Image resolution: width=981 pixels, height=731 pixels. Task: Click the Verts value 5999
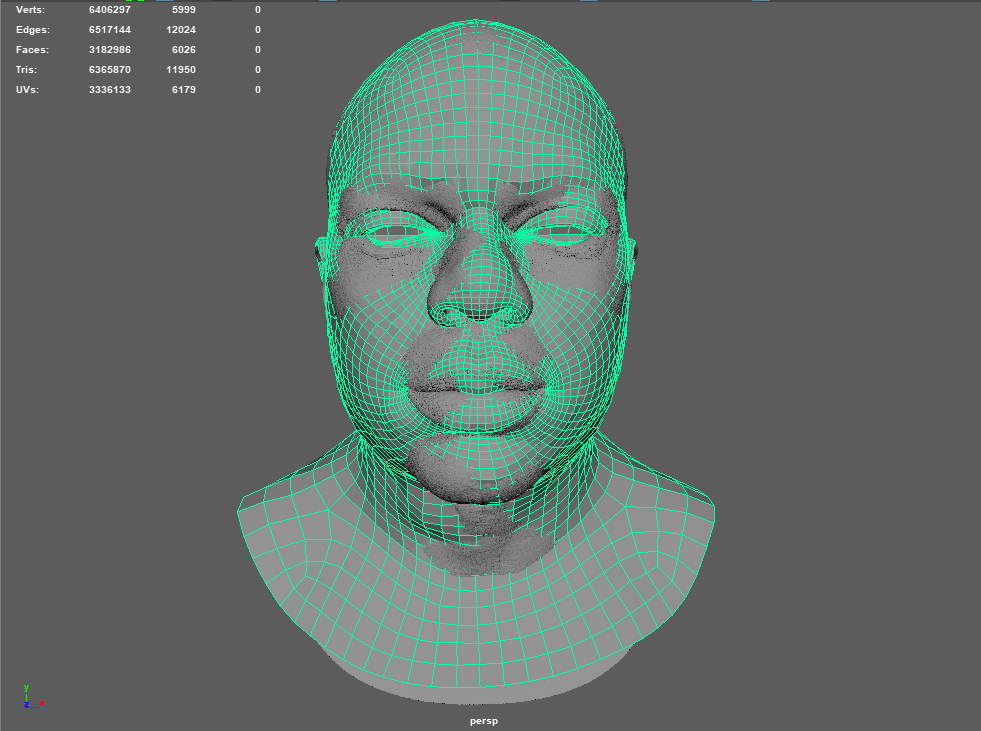[183, 10]
